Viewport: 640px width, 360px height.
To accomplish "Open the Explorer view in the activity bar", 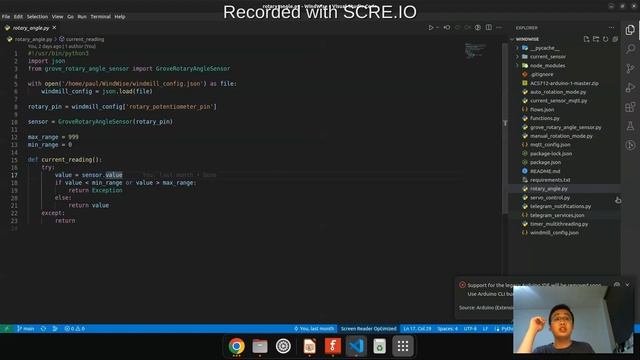I will [x=630, y=30].
